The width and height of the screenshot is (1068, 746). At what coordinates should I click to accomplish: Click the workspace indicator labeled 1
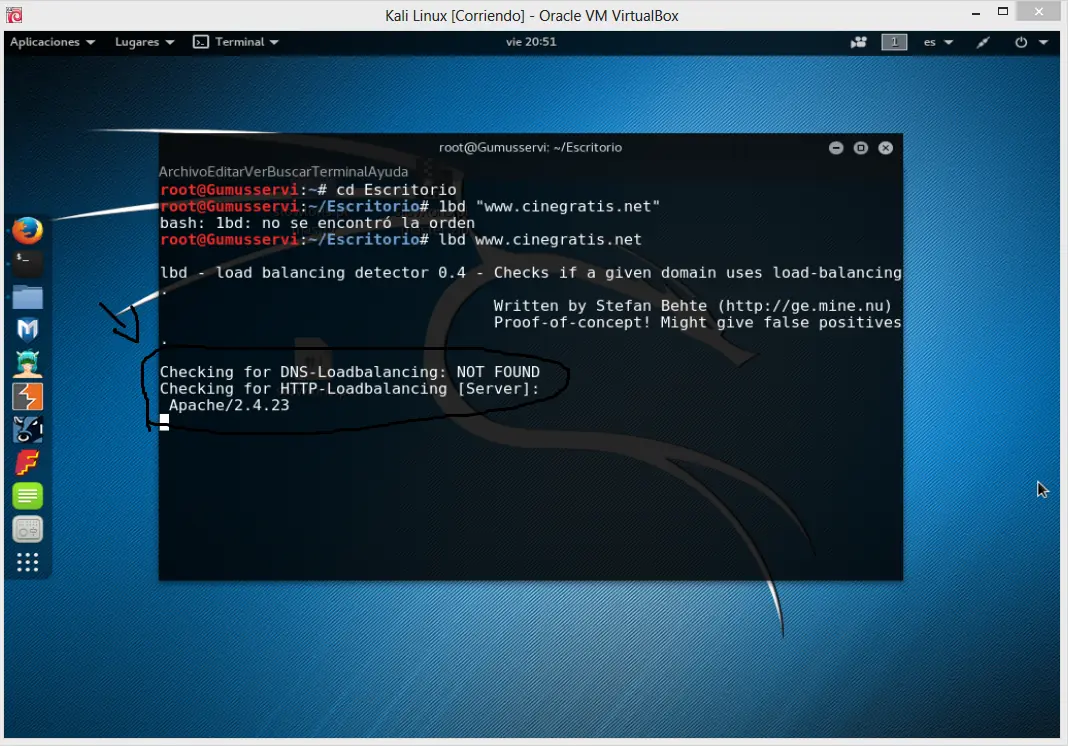coord(894,42)
